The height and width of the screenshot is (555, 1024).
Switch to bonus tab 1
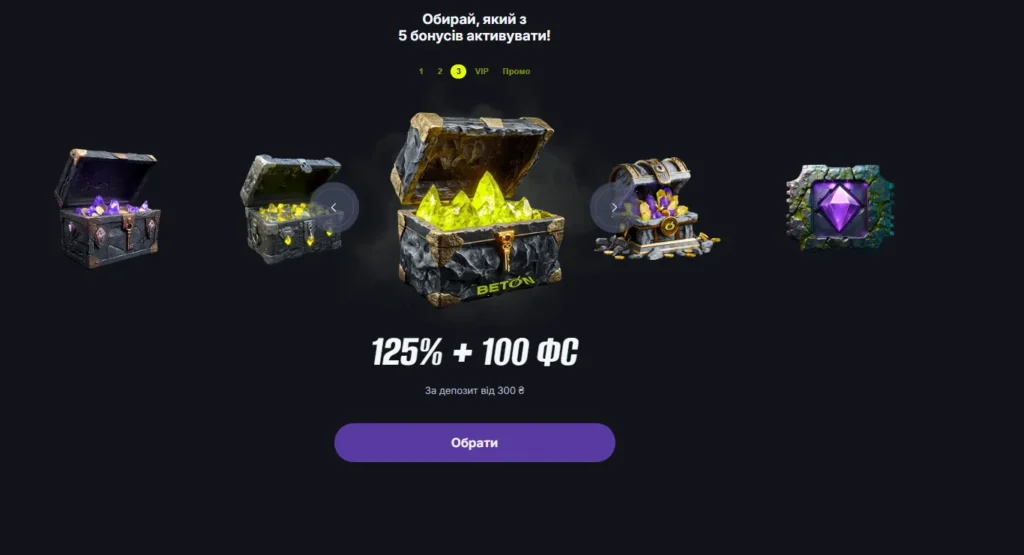pyautogui.click(x=421, y=71)
